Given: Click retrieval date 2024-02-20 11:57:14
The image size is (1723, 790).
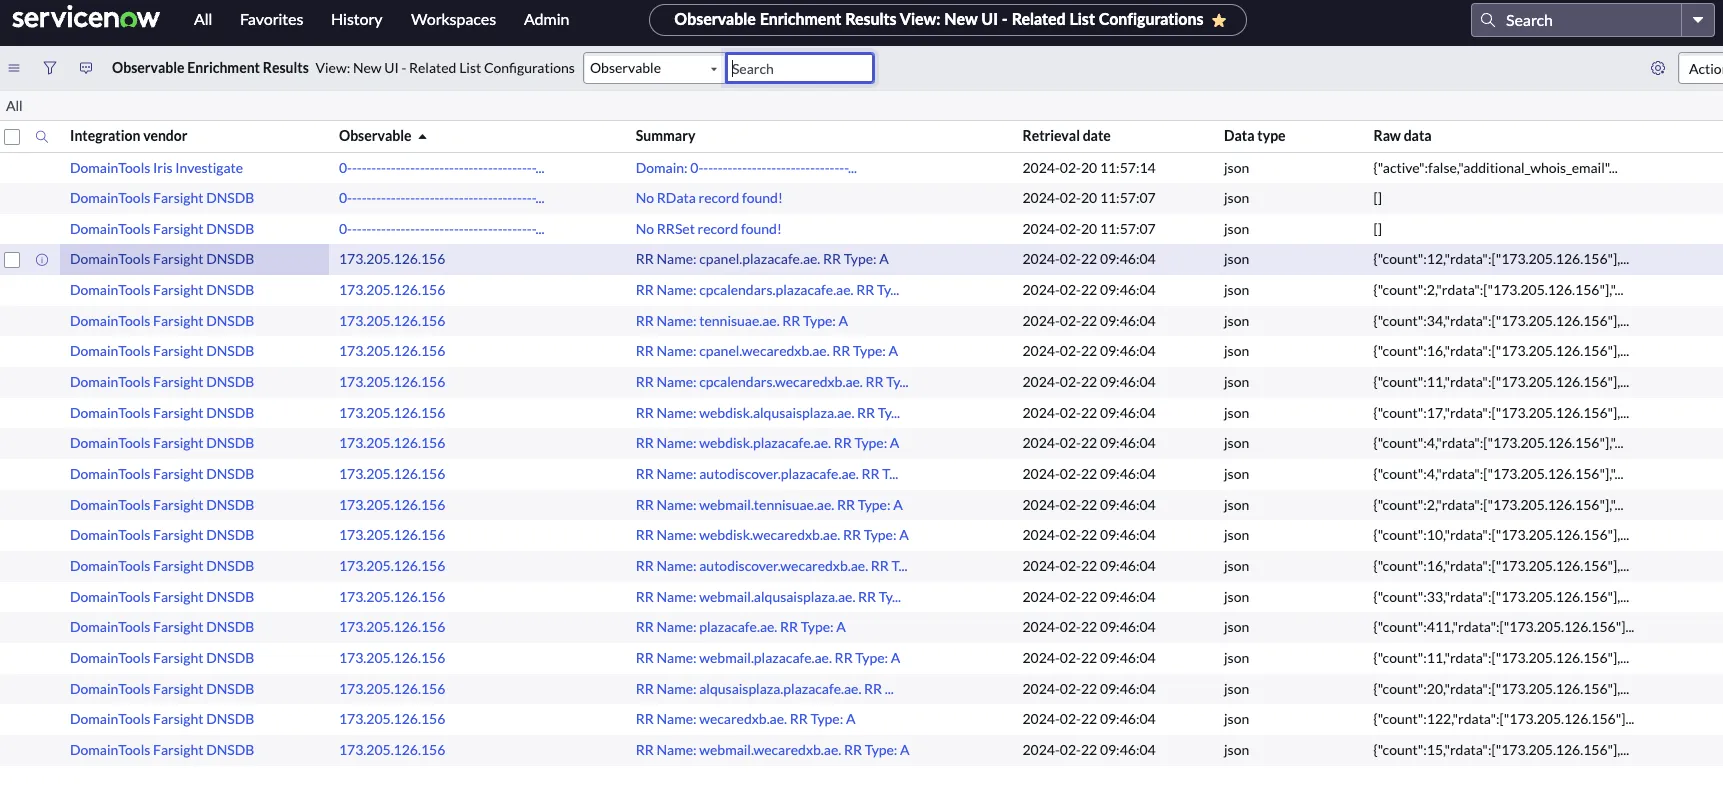Looking at the screenshot, I should coord(1088,168).
